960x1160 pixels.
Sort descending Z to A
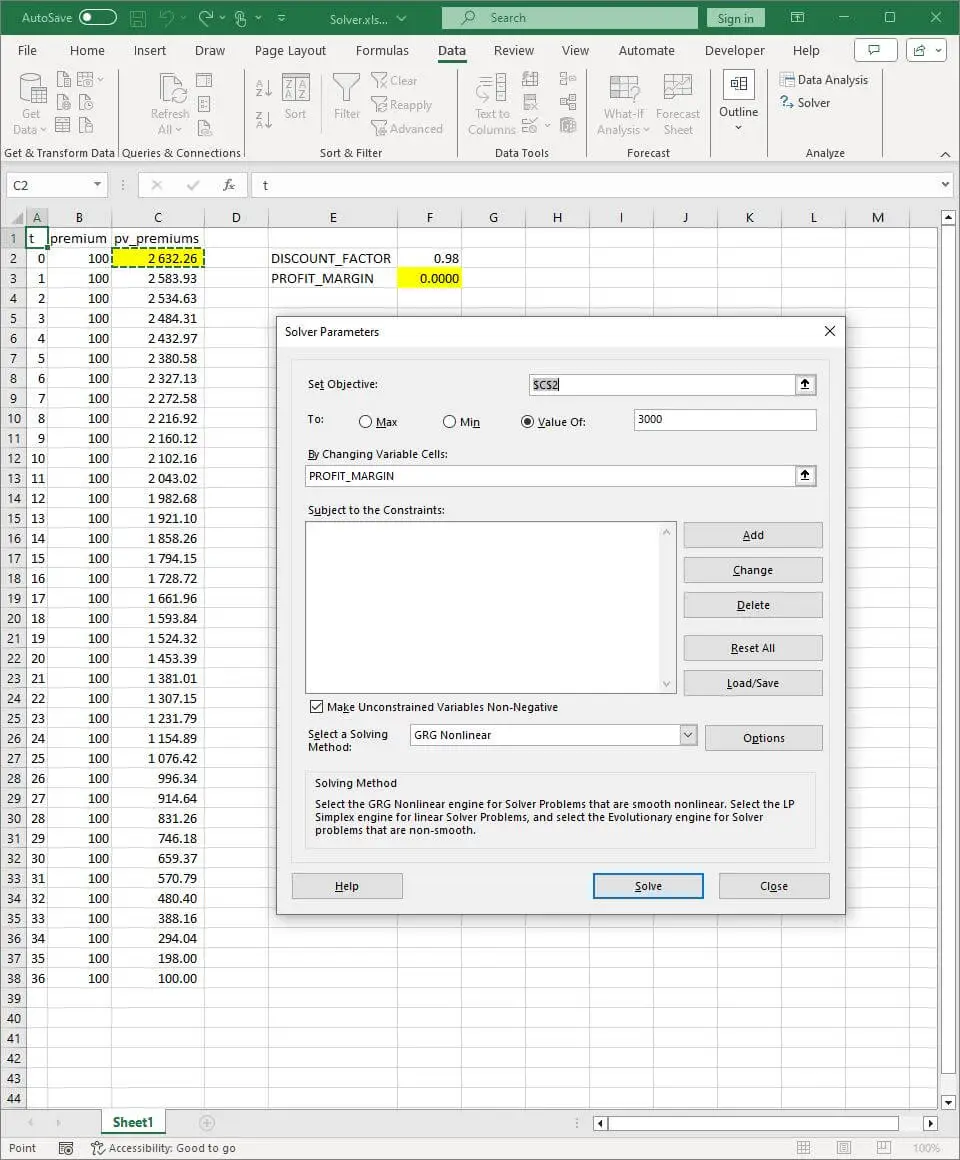coord(263,119)
